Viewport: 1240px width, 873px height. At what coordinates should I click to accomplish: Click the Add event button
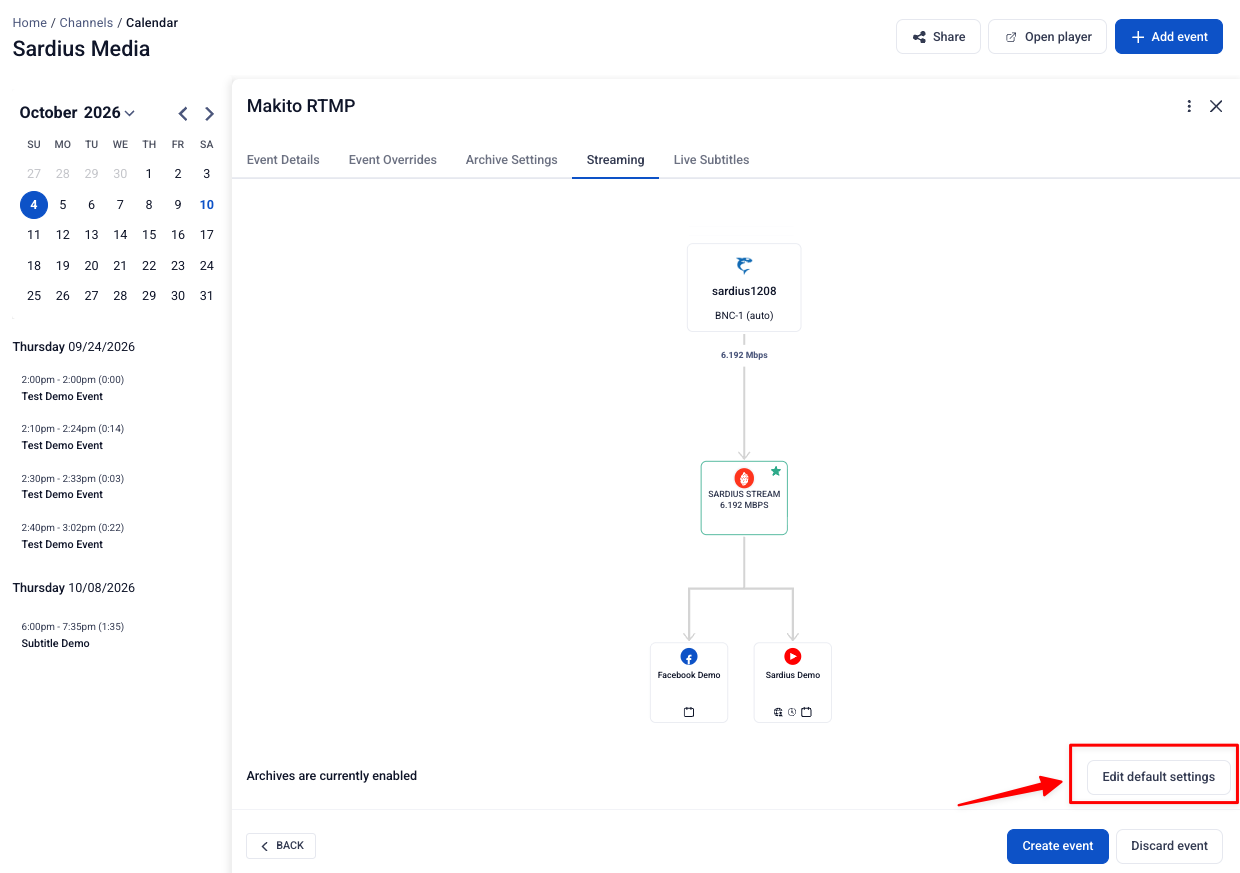tap(1169, 37)
